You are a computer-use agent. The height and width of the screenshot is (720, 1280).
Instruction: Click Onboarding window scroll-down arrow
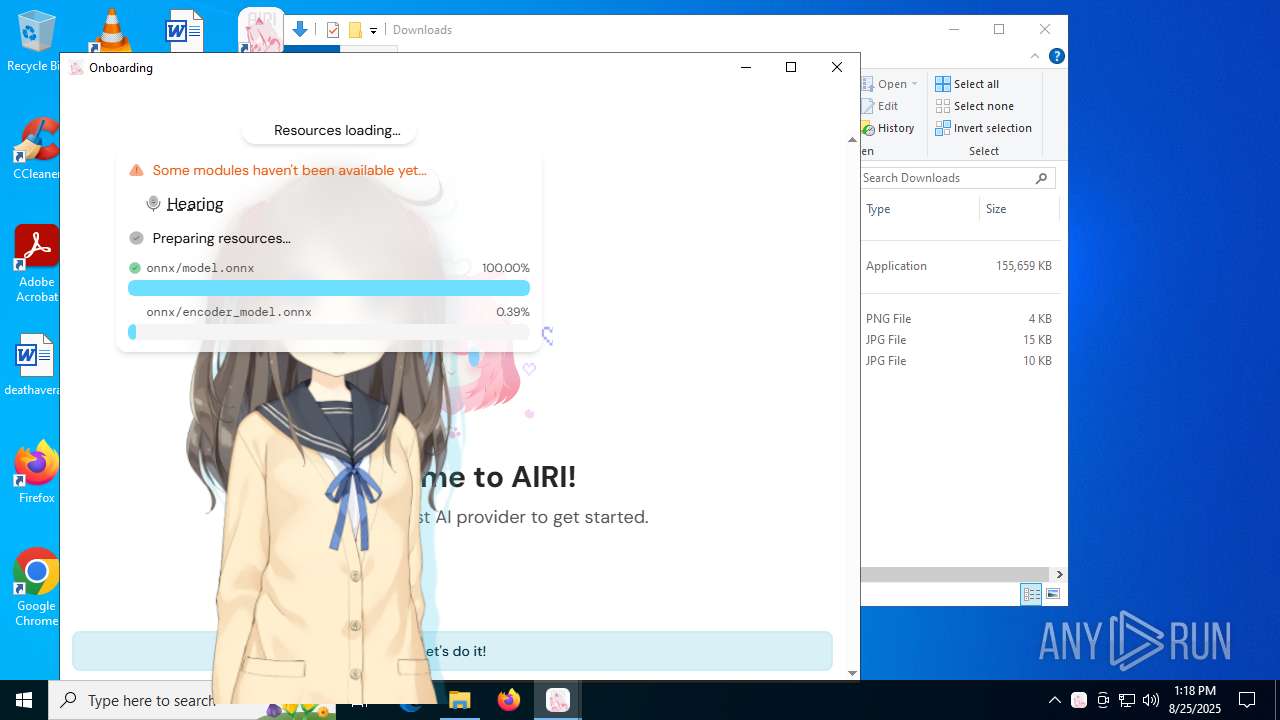852,674
